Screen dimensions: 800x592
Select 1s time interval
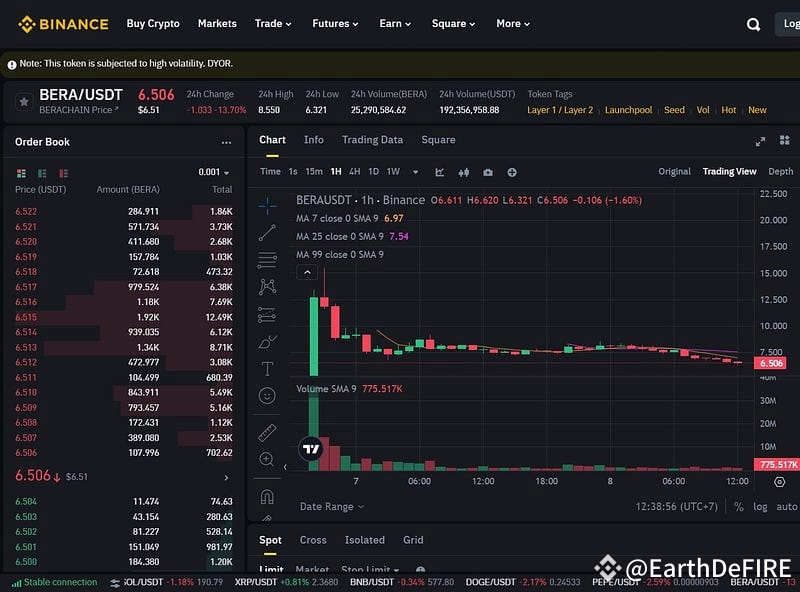coord(293,171)
